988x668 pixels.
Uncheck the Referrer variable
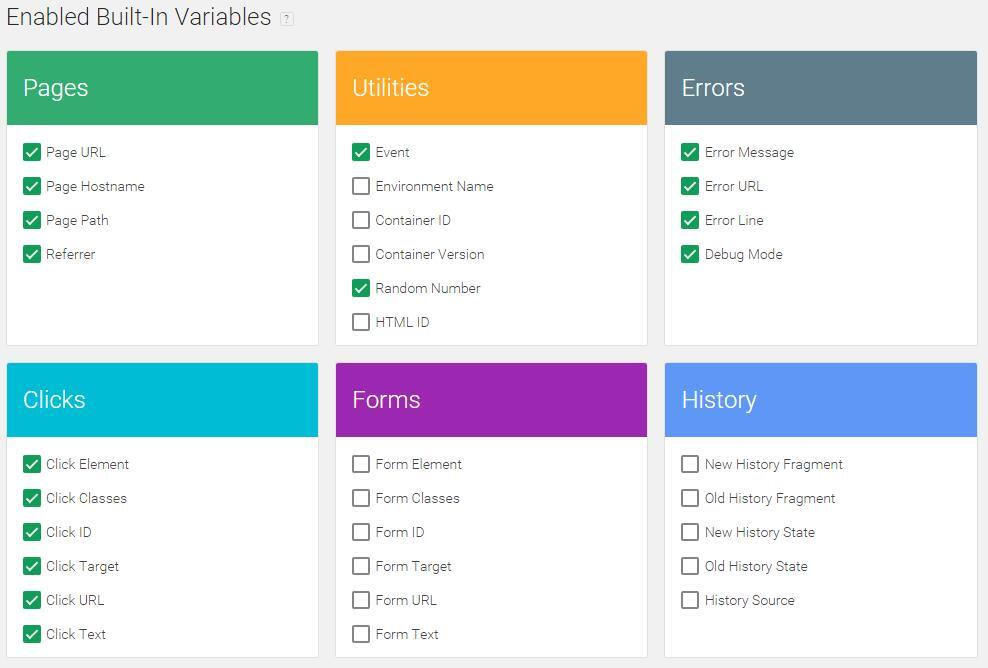point(32,254)
